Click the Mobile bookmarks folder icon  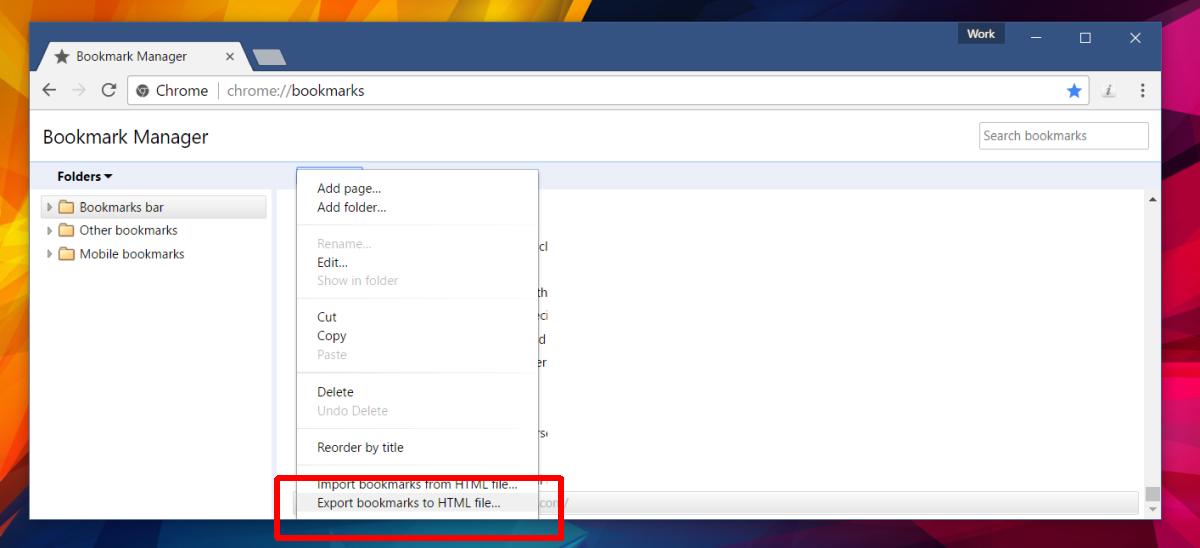pos(67,254)
